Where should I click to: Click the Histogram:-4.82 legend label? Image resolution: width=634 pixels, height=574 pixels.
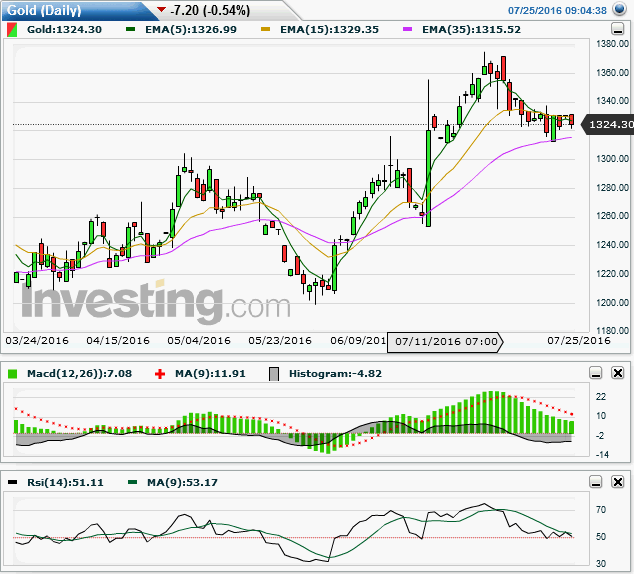point(335,374)
